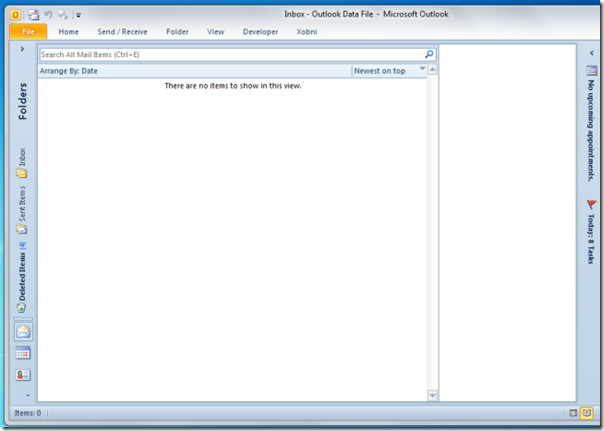Click the message list scroll-up arrow
604x431 pixels.
(x=433, y=70)
